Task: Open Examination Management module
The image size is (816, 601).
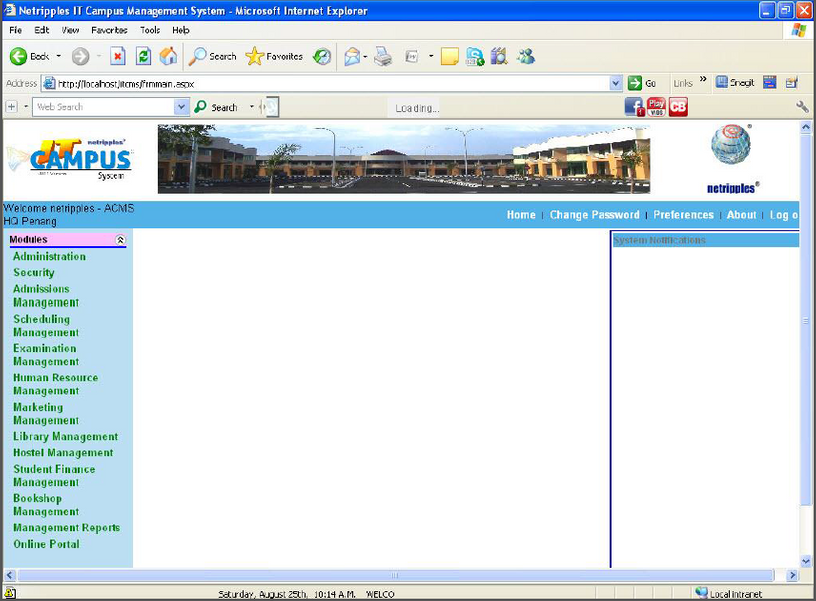Action: tap(46, 355)
